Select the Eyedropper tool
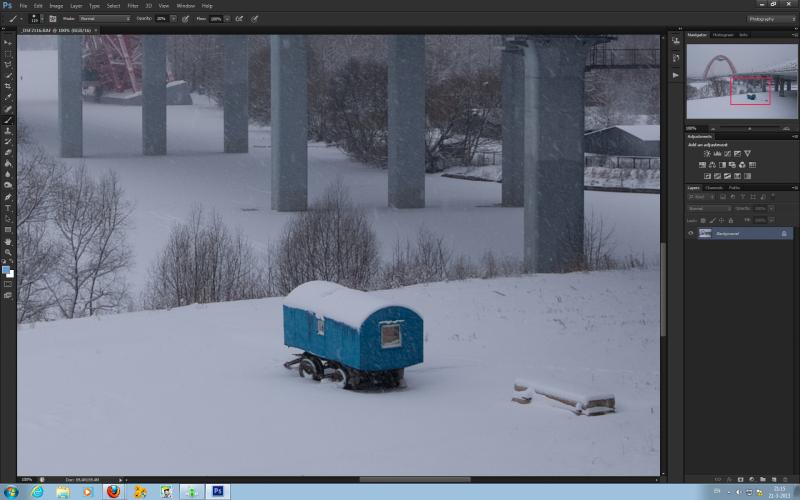800x500 pixels. point(8,97)
